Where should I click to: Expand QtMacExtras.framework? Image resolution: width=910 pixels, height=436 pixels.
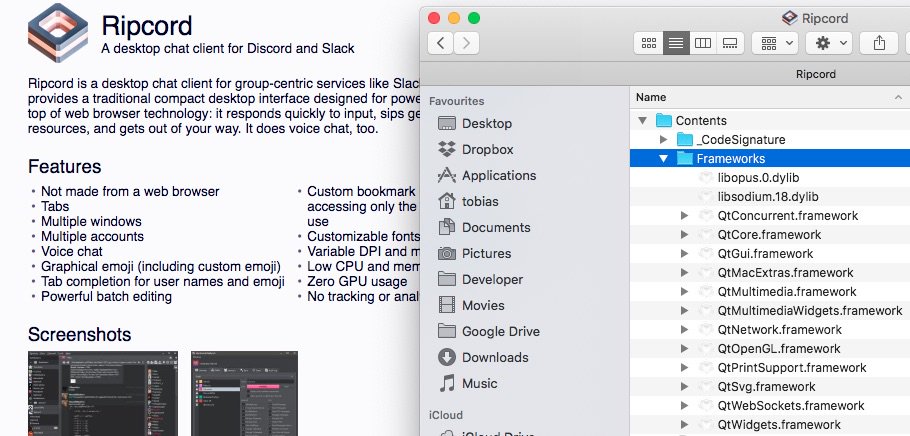pos(684,273)
